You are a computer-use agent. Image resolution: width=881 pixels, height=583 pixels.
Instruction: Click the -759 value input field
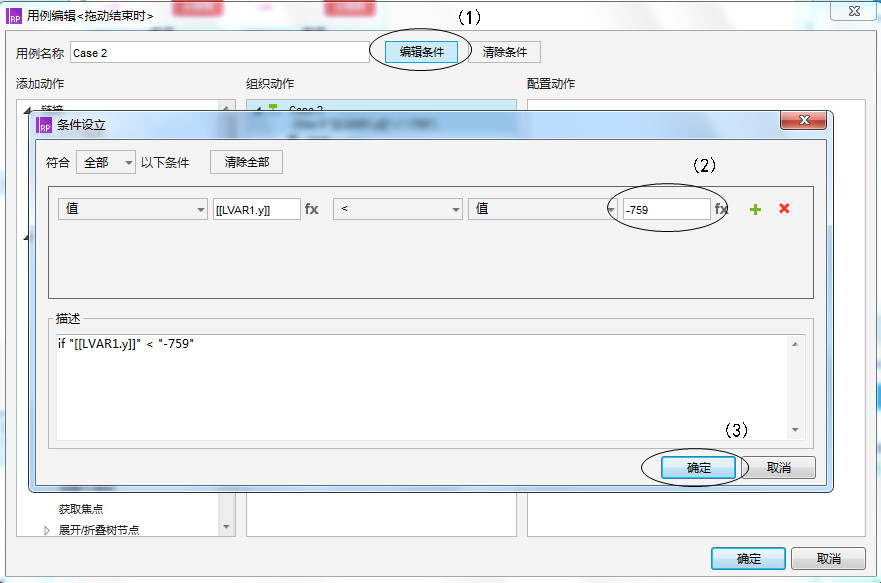pyautogui.click(x=666, y=209)
